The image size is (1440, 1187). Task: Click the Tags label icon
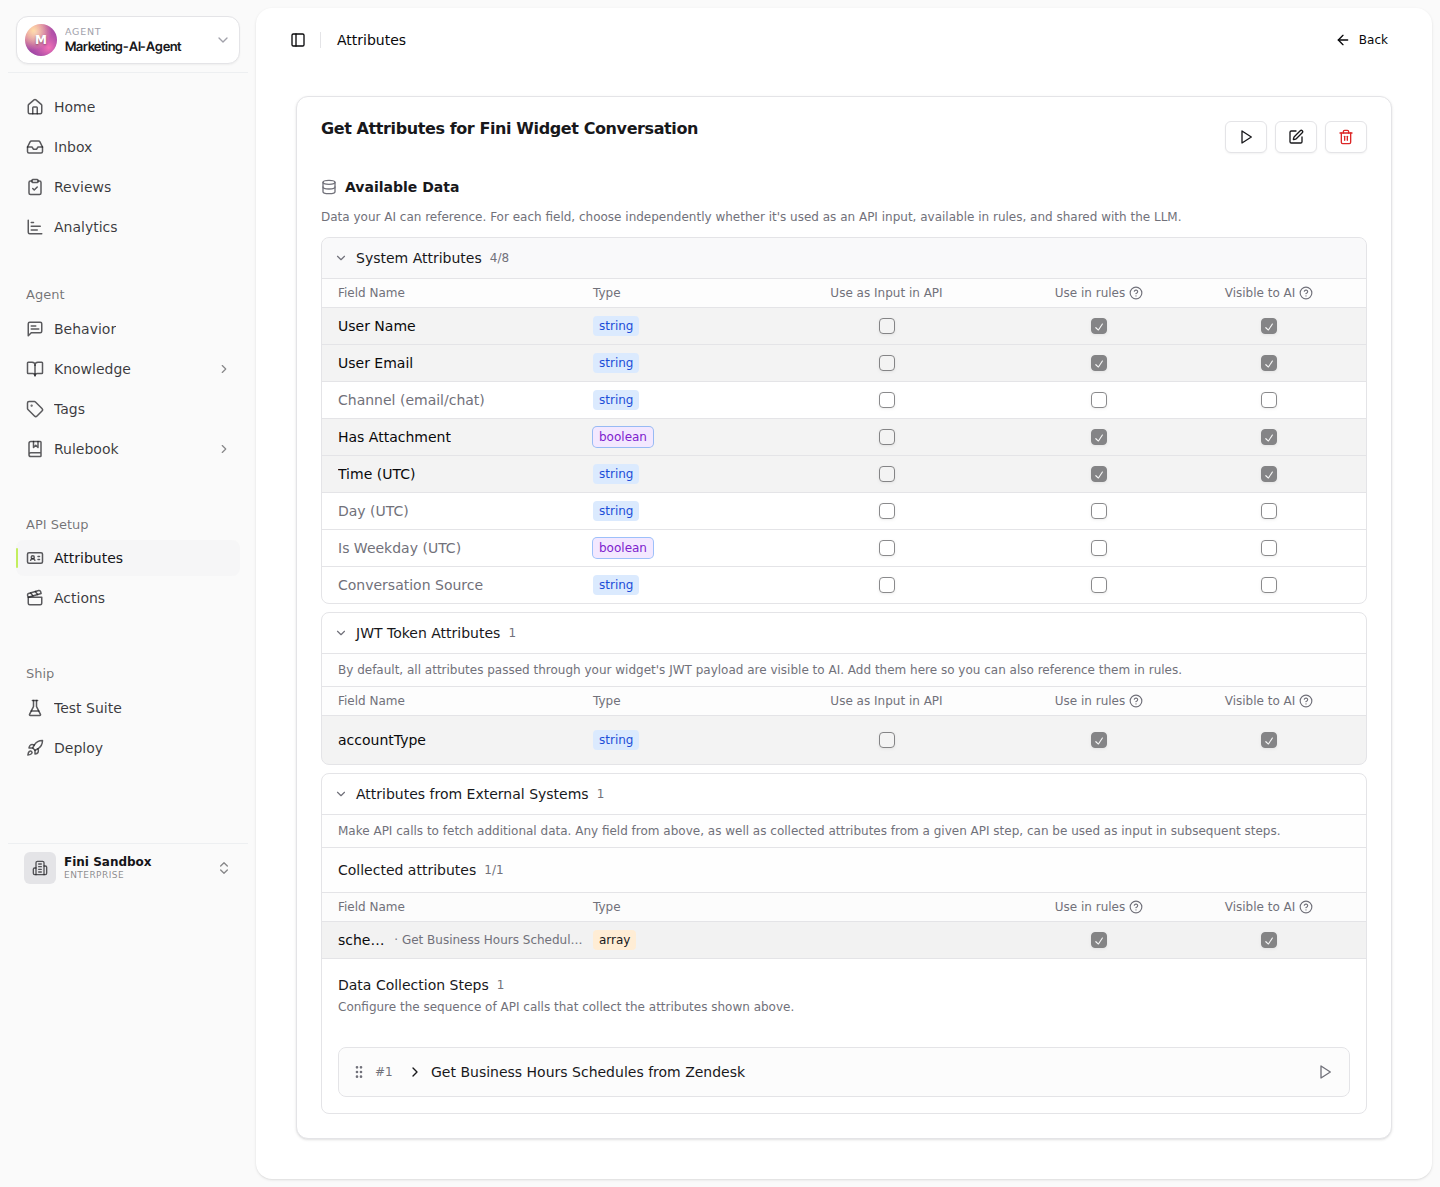(35, 409)
